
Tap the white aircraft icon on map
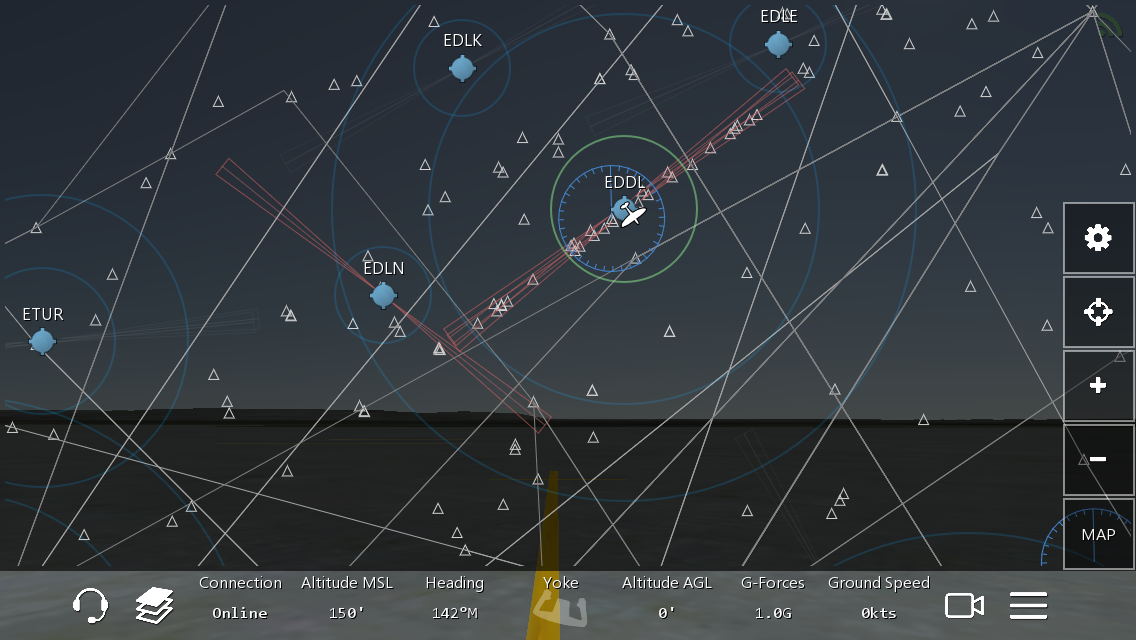pos(633,216)
